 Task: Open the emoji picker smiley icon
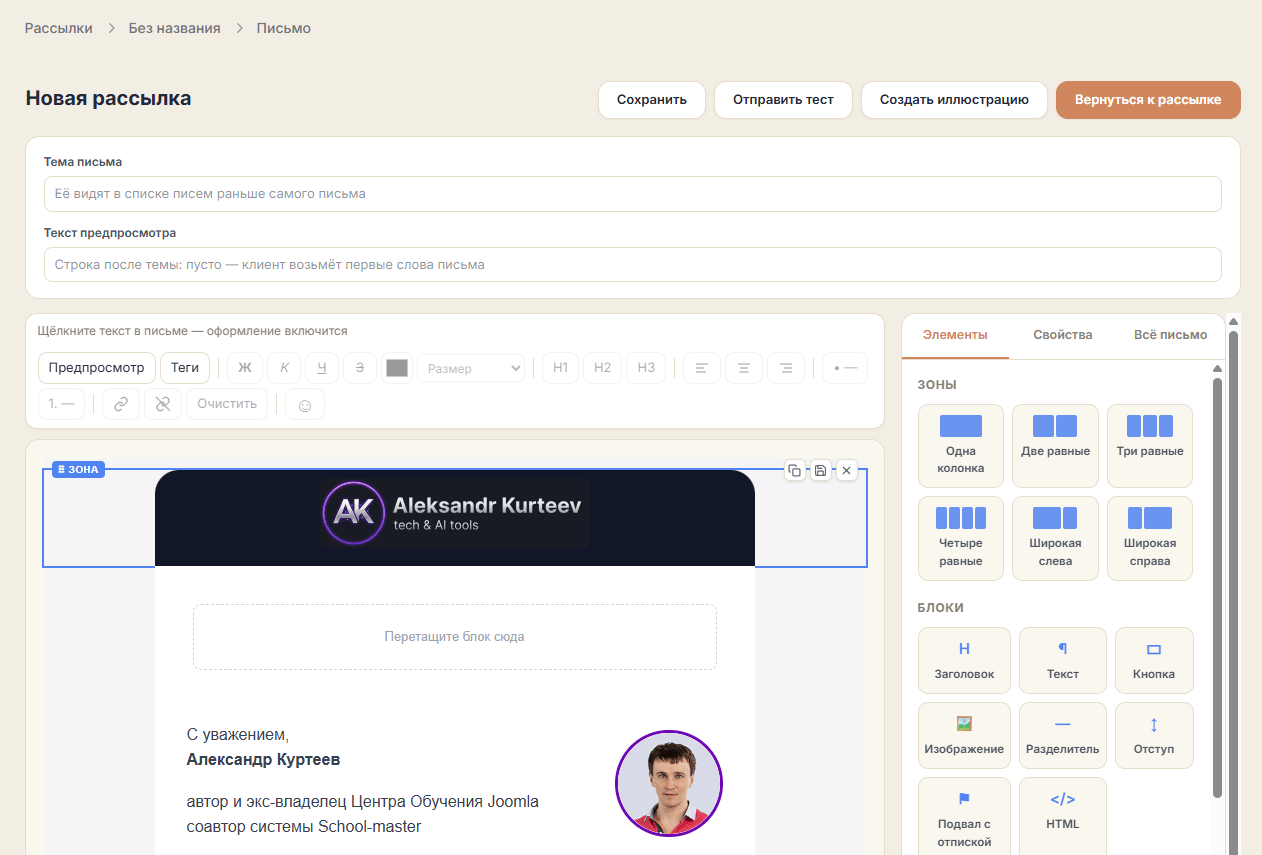click(305, 404)
